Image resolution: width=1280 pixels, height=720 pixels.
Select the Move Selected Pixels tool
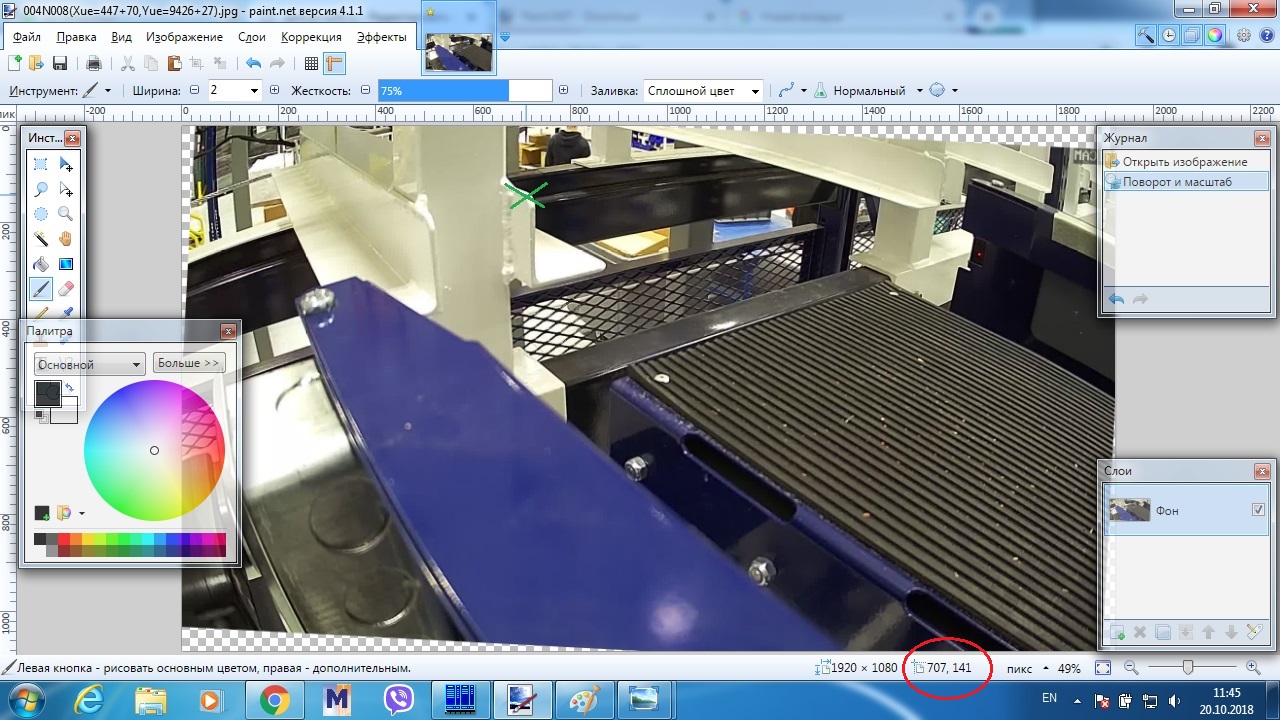pyautogui.click(x=66, y=164)
